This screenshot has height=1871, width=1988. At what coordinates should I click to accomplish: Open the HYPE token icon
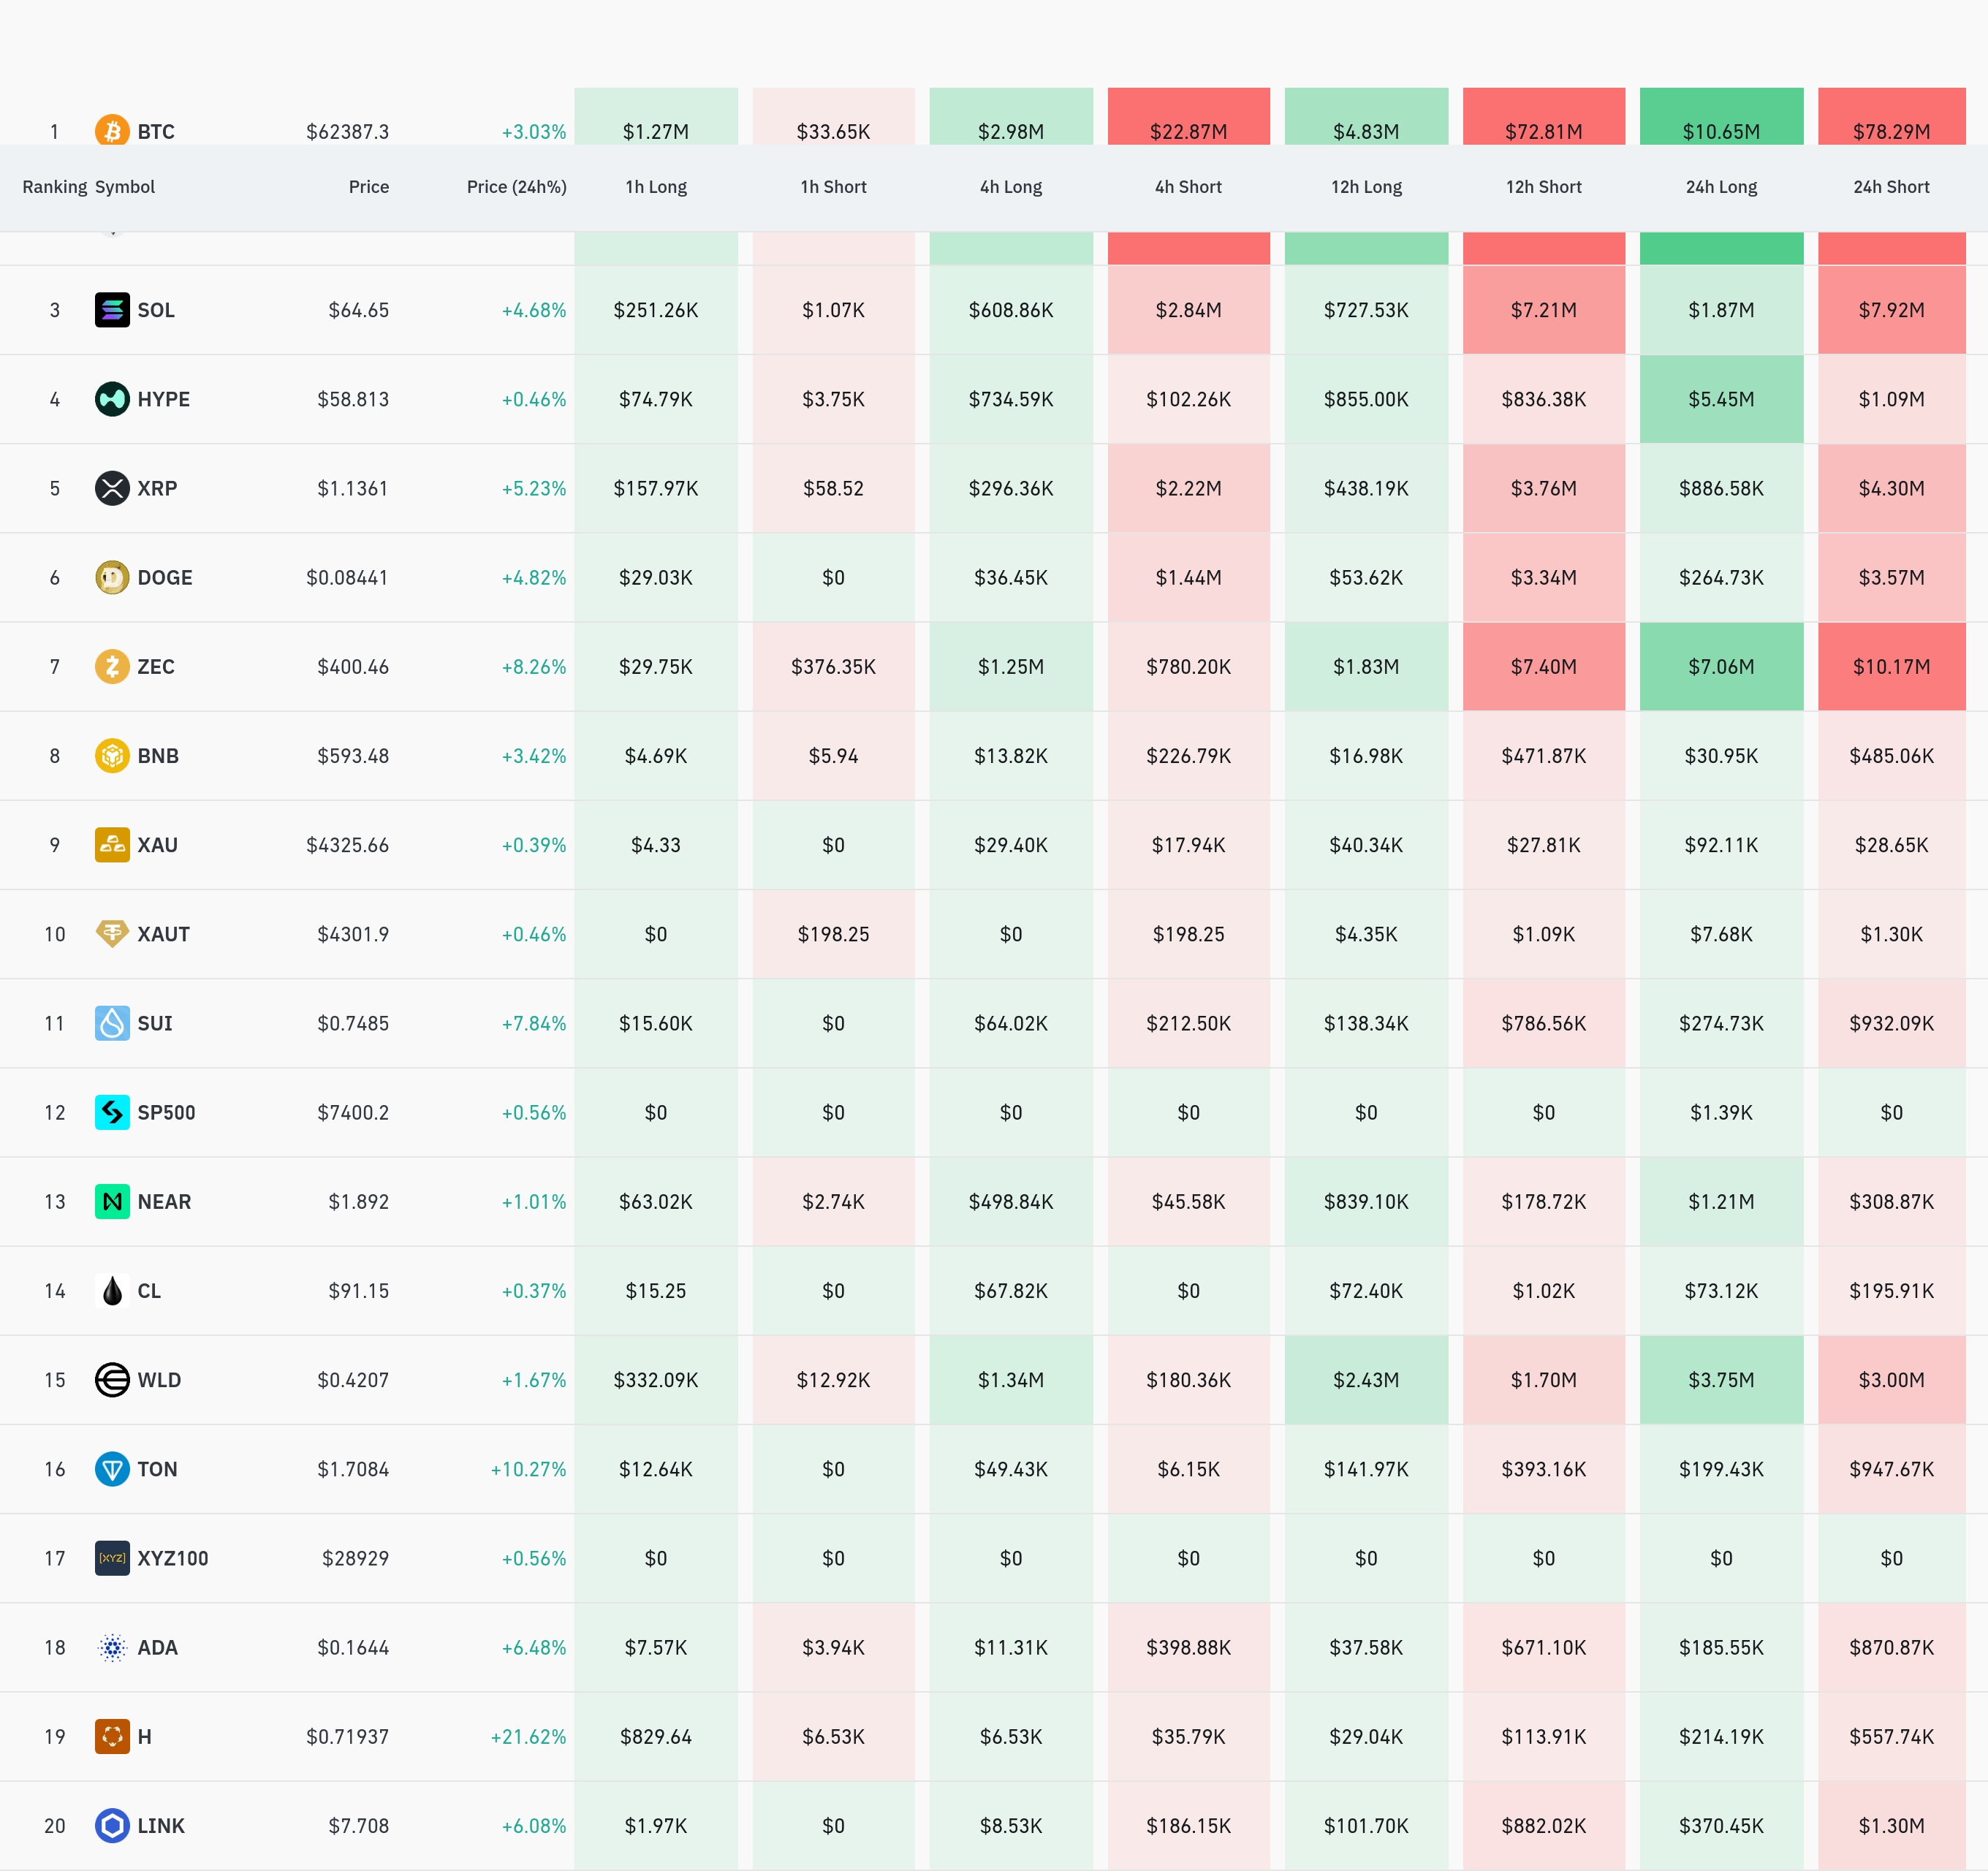(112, 399)
